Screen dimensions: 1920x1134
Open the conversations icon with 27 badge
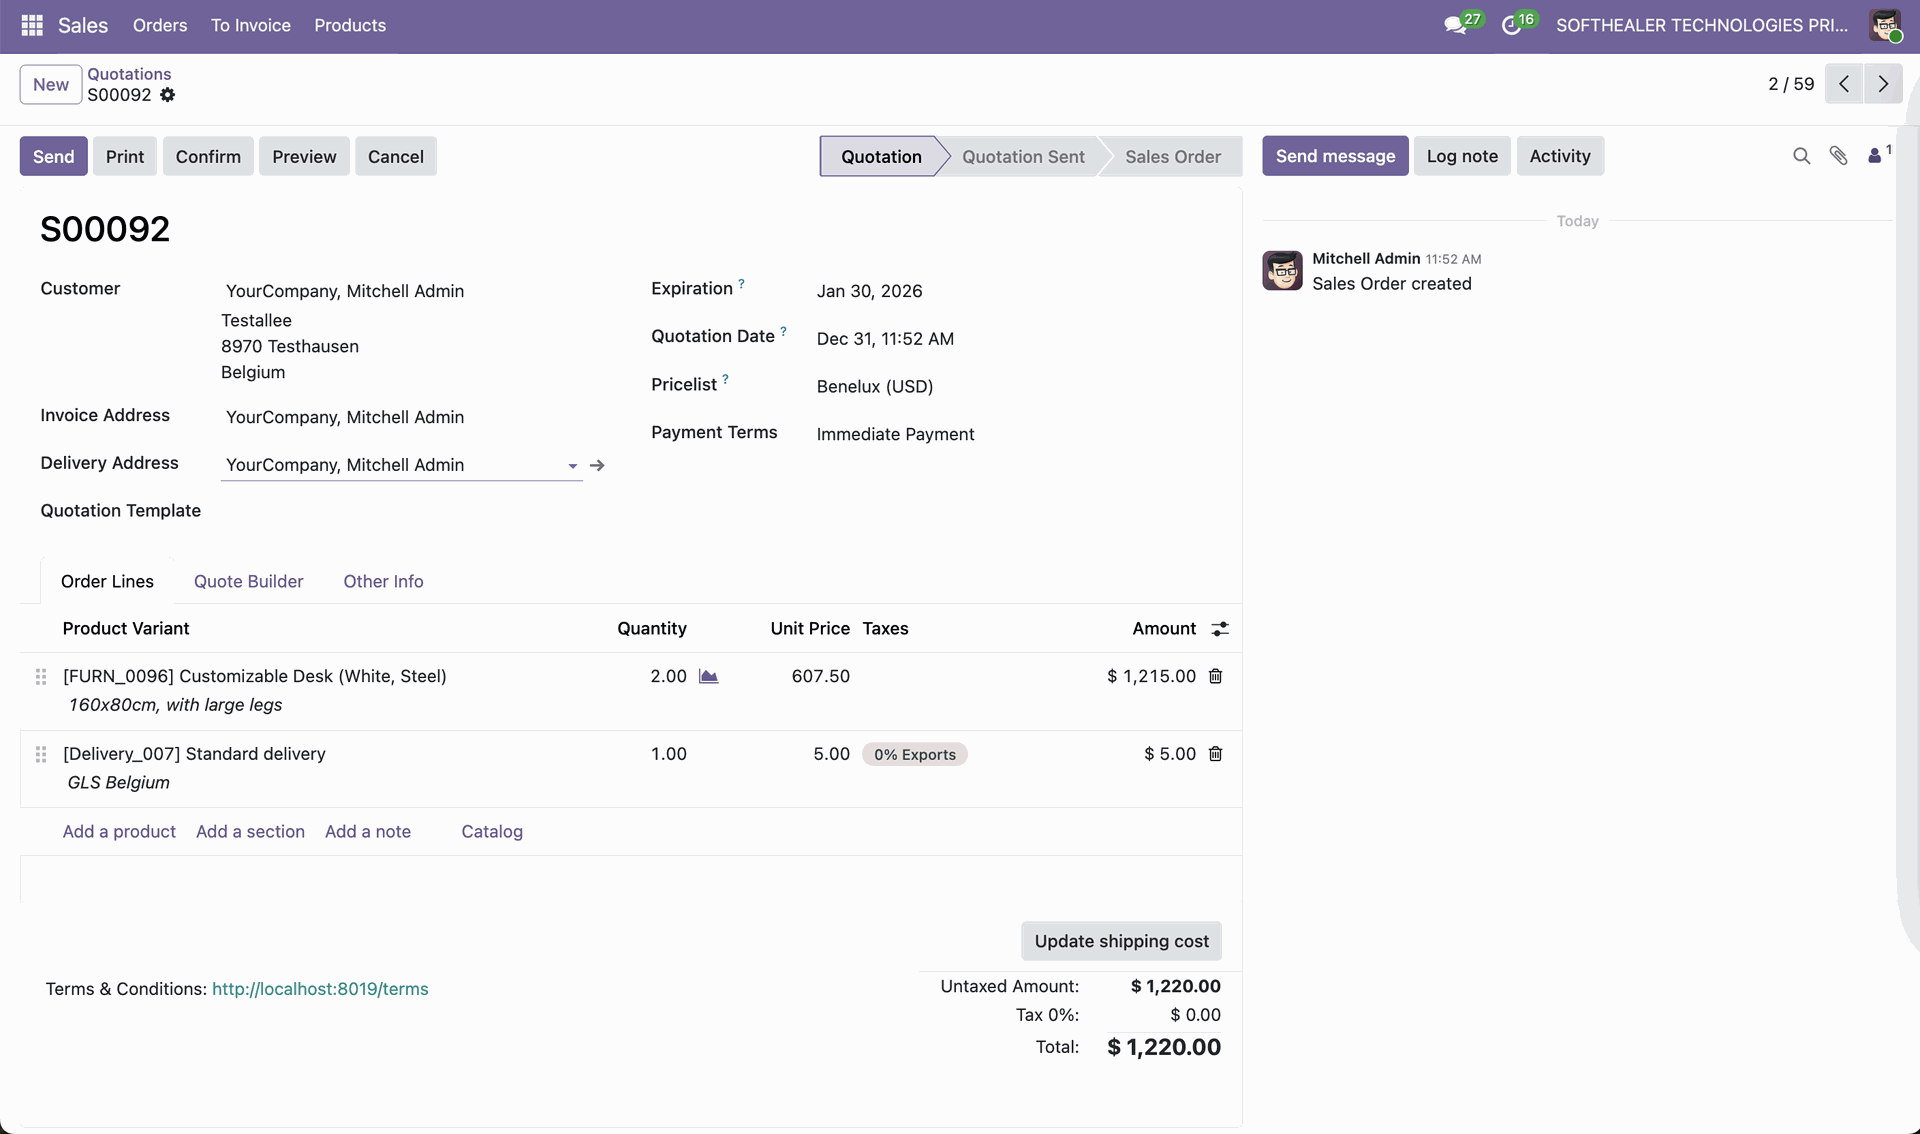pos(1456,25)
